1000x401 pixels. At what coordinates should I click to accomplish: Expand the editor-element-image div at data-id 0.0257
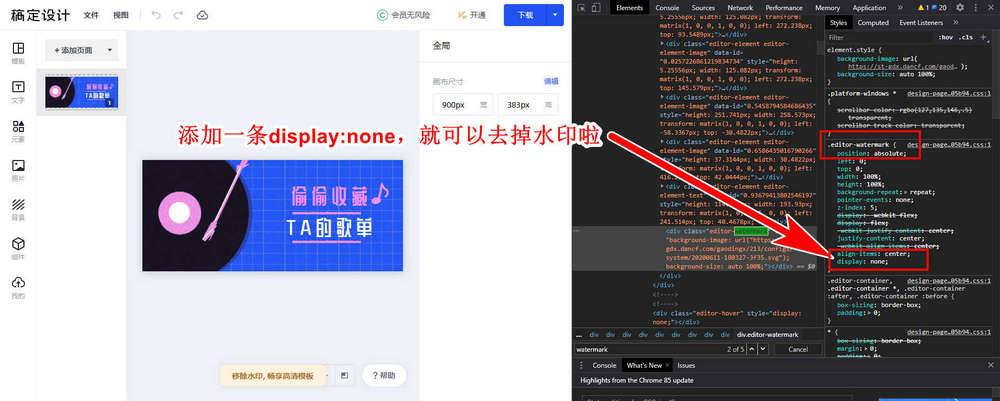(x=662, y=44)
